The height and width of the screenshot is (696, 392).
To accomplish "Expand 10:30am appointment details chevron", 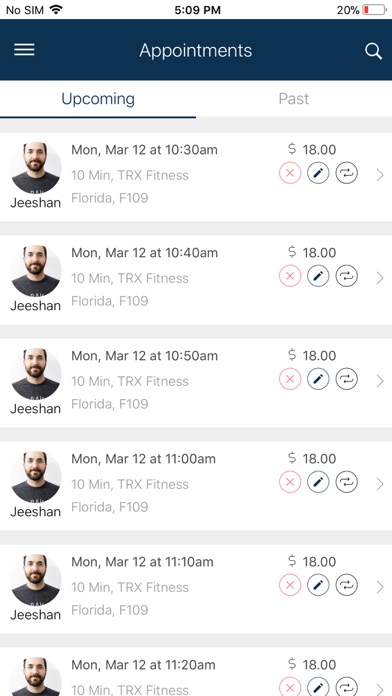I will click(380, 175).
